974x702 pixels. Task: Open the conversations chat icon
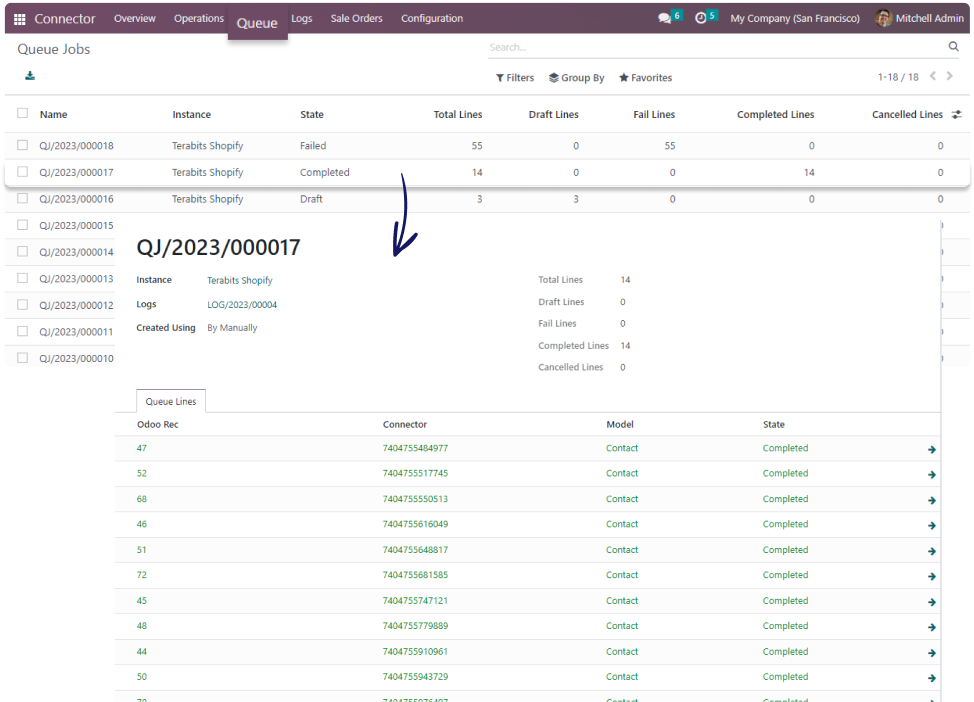[665, 19]
